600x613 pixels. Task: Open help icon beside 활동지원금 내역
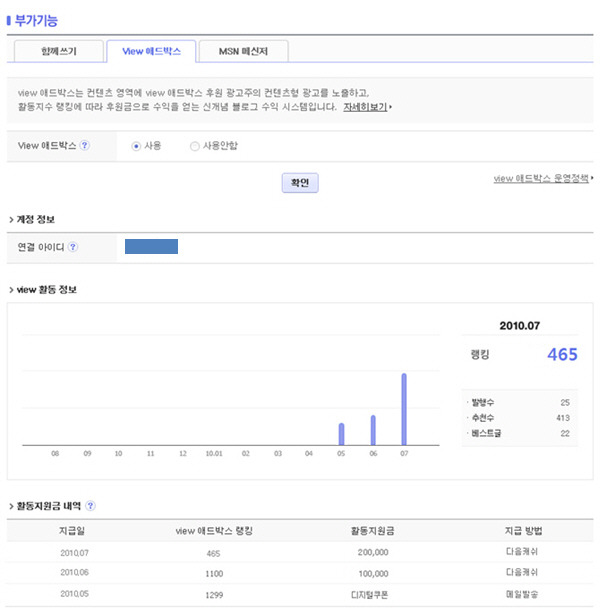[x=90, y=505]
